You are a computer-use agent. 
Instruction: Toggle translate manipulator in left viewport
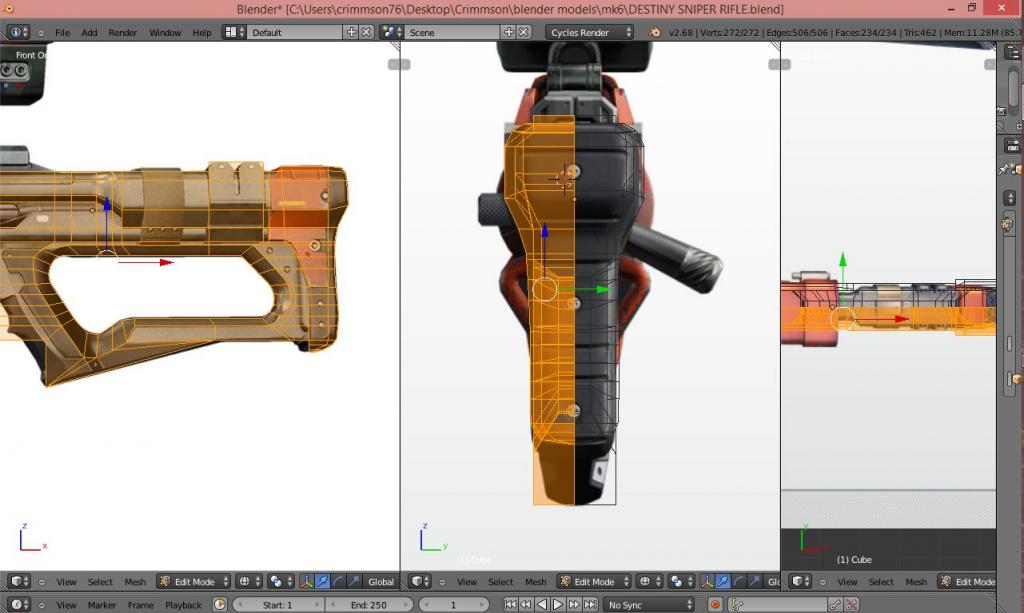(x=322, y=581)
